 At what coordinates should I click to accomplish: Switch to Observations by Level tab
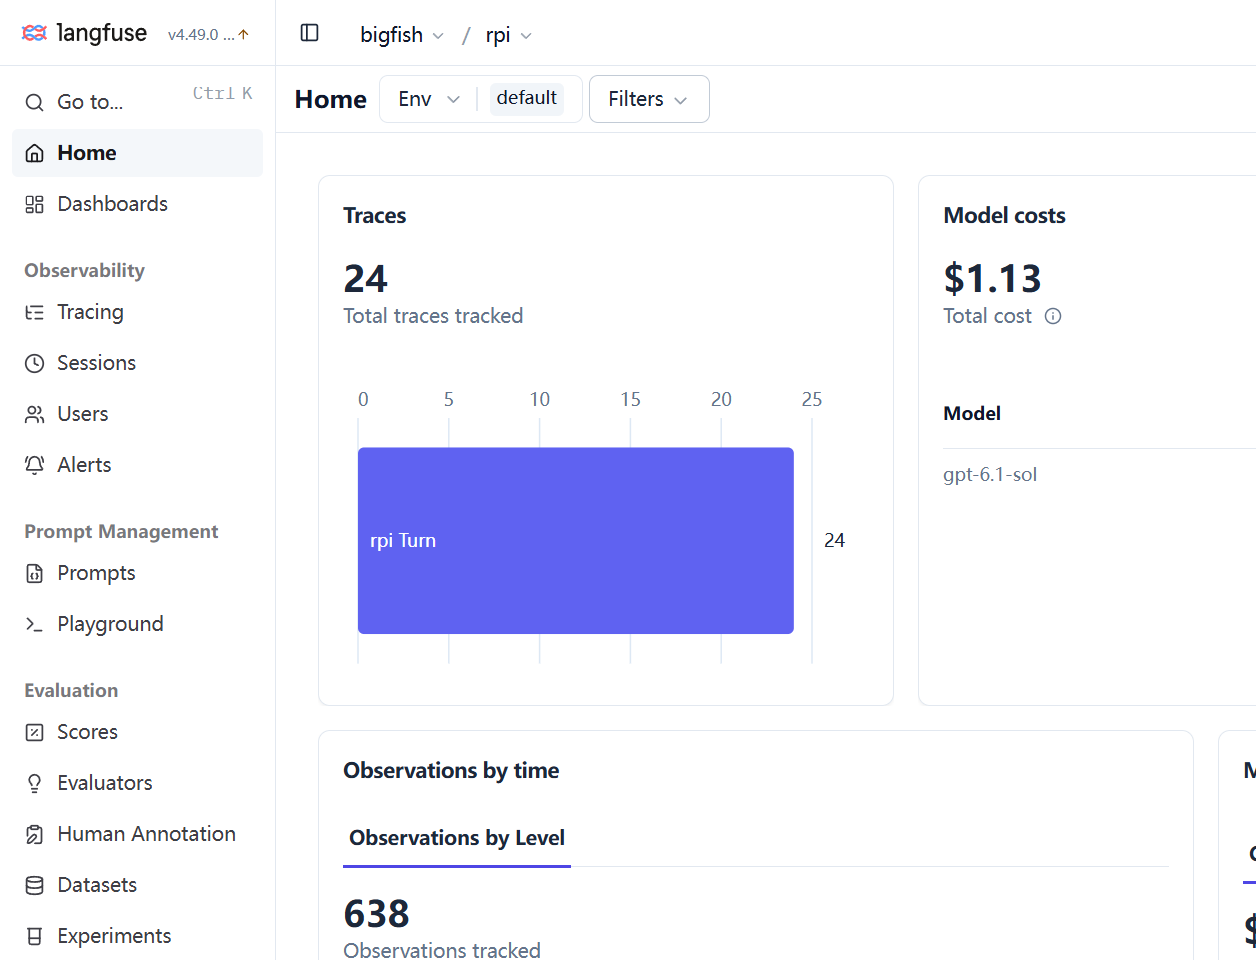point(457,838)
